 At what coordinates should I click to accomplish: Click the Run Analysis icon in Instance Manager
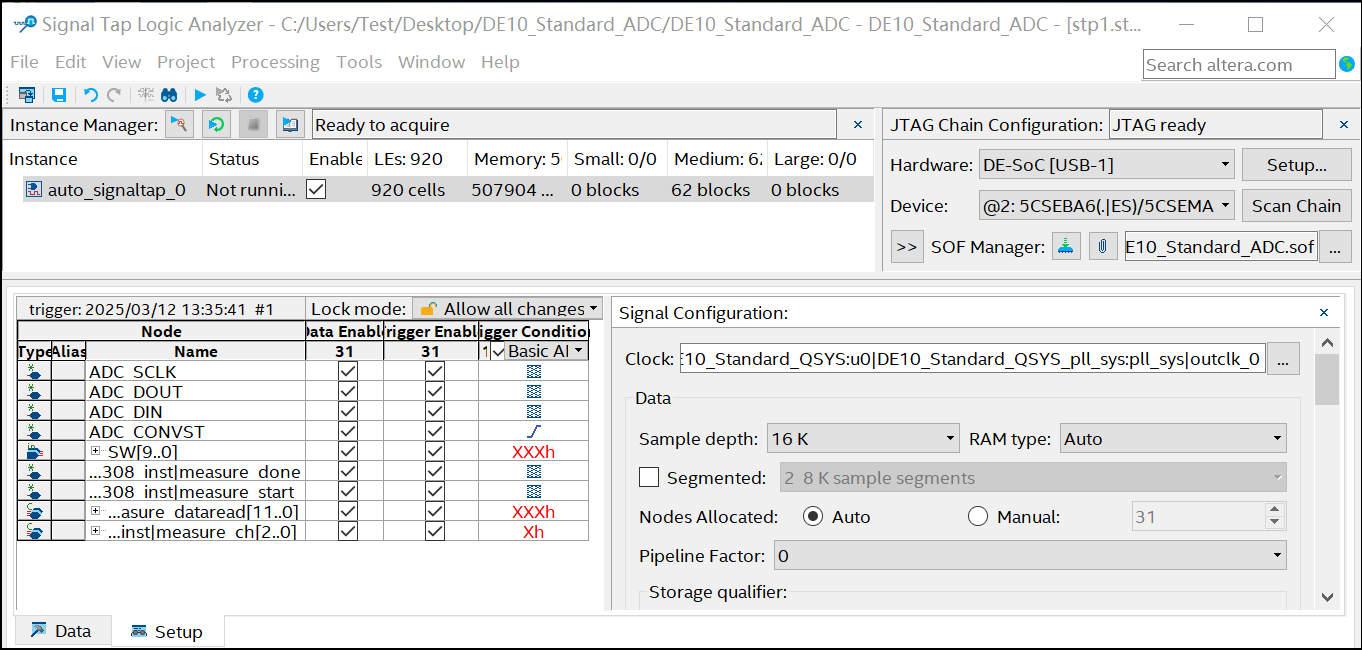click(x=179, y=125)
